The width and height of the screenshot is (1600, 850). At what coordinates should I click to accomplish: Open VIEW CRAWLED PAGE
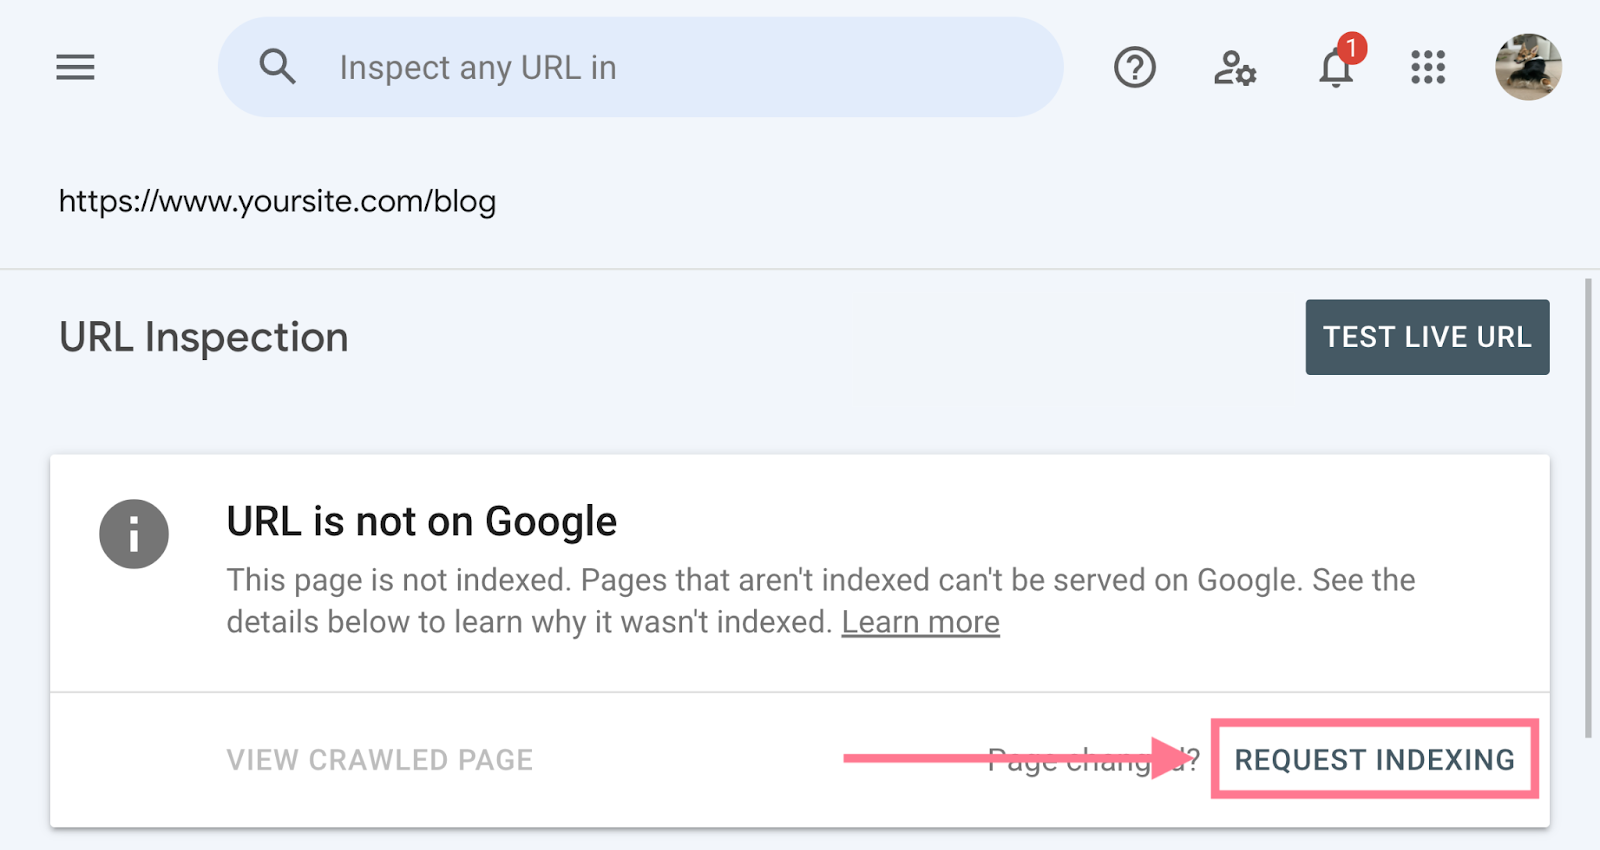380,760
